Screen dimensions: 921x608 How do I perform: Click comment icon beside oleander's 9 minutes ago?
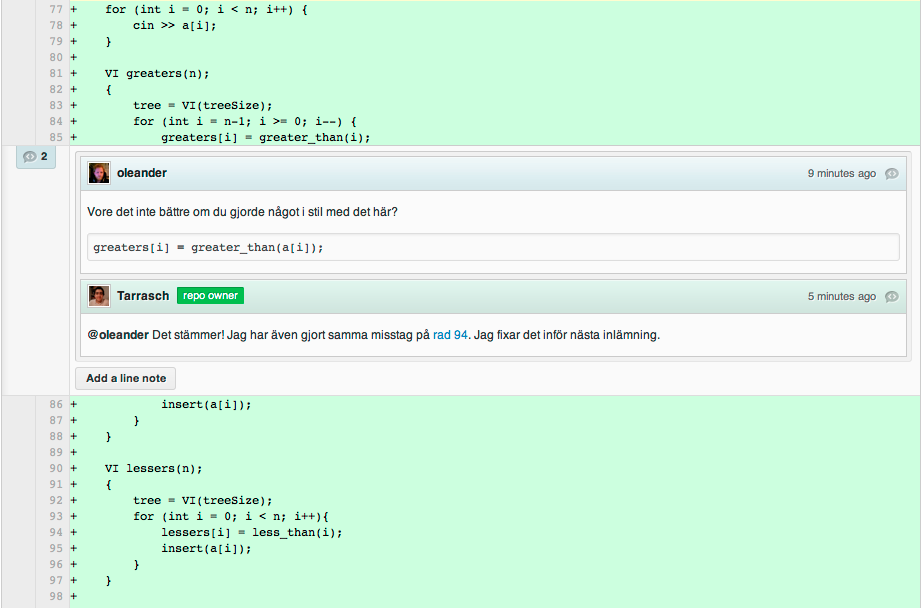point(892,173)
